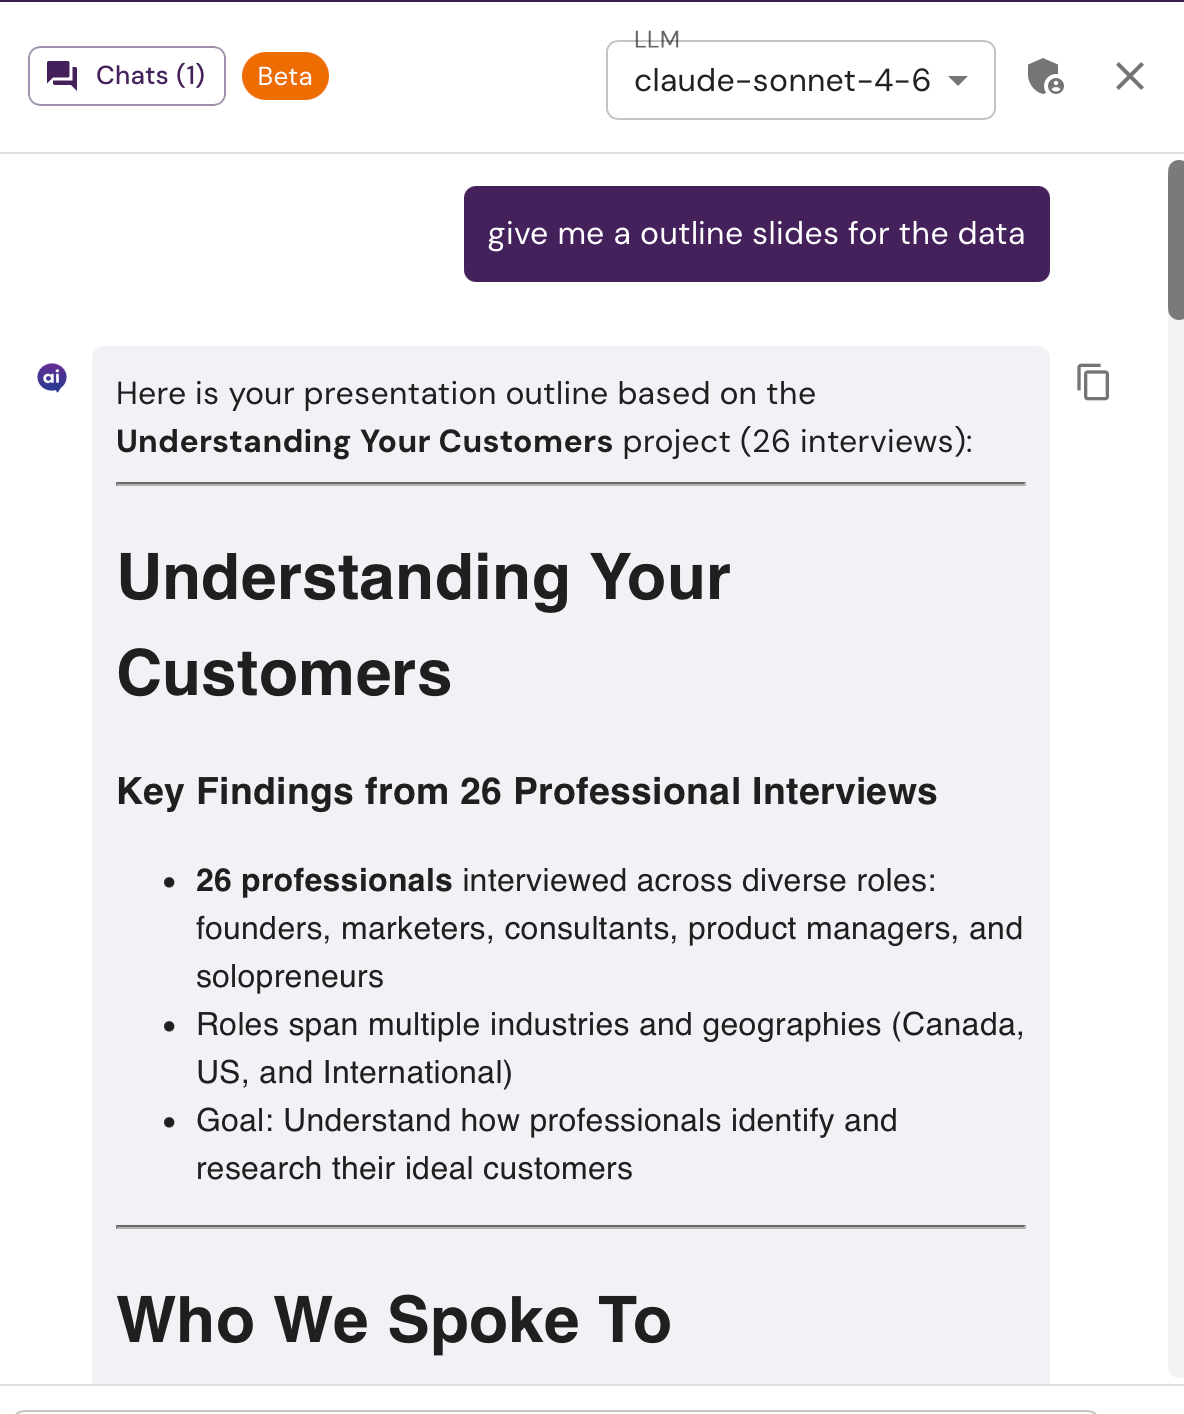Click the "Goal: Understand how professionals" bullet
Image resolution: width=1184 pixels, height=1414 pixels.
(x=546, y=1144)
